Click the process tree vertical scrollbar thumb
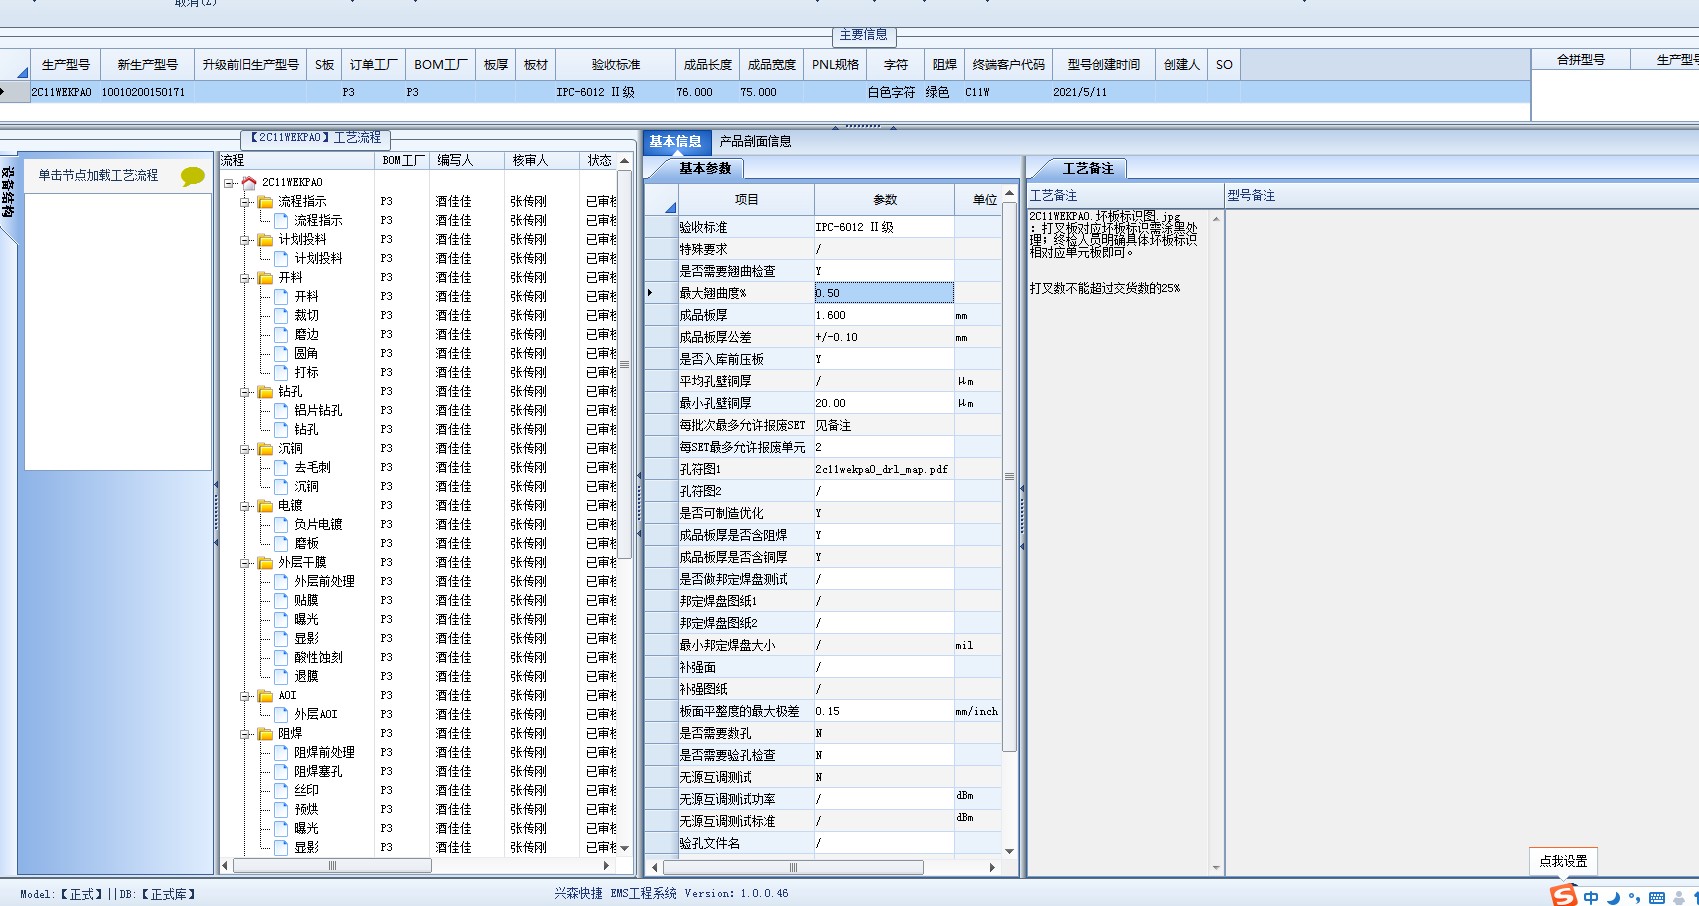 pos(624,365)
